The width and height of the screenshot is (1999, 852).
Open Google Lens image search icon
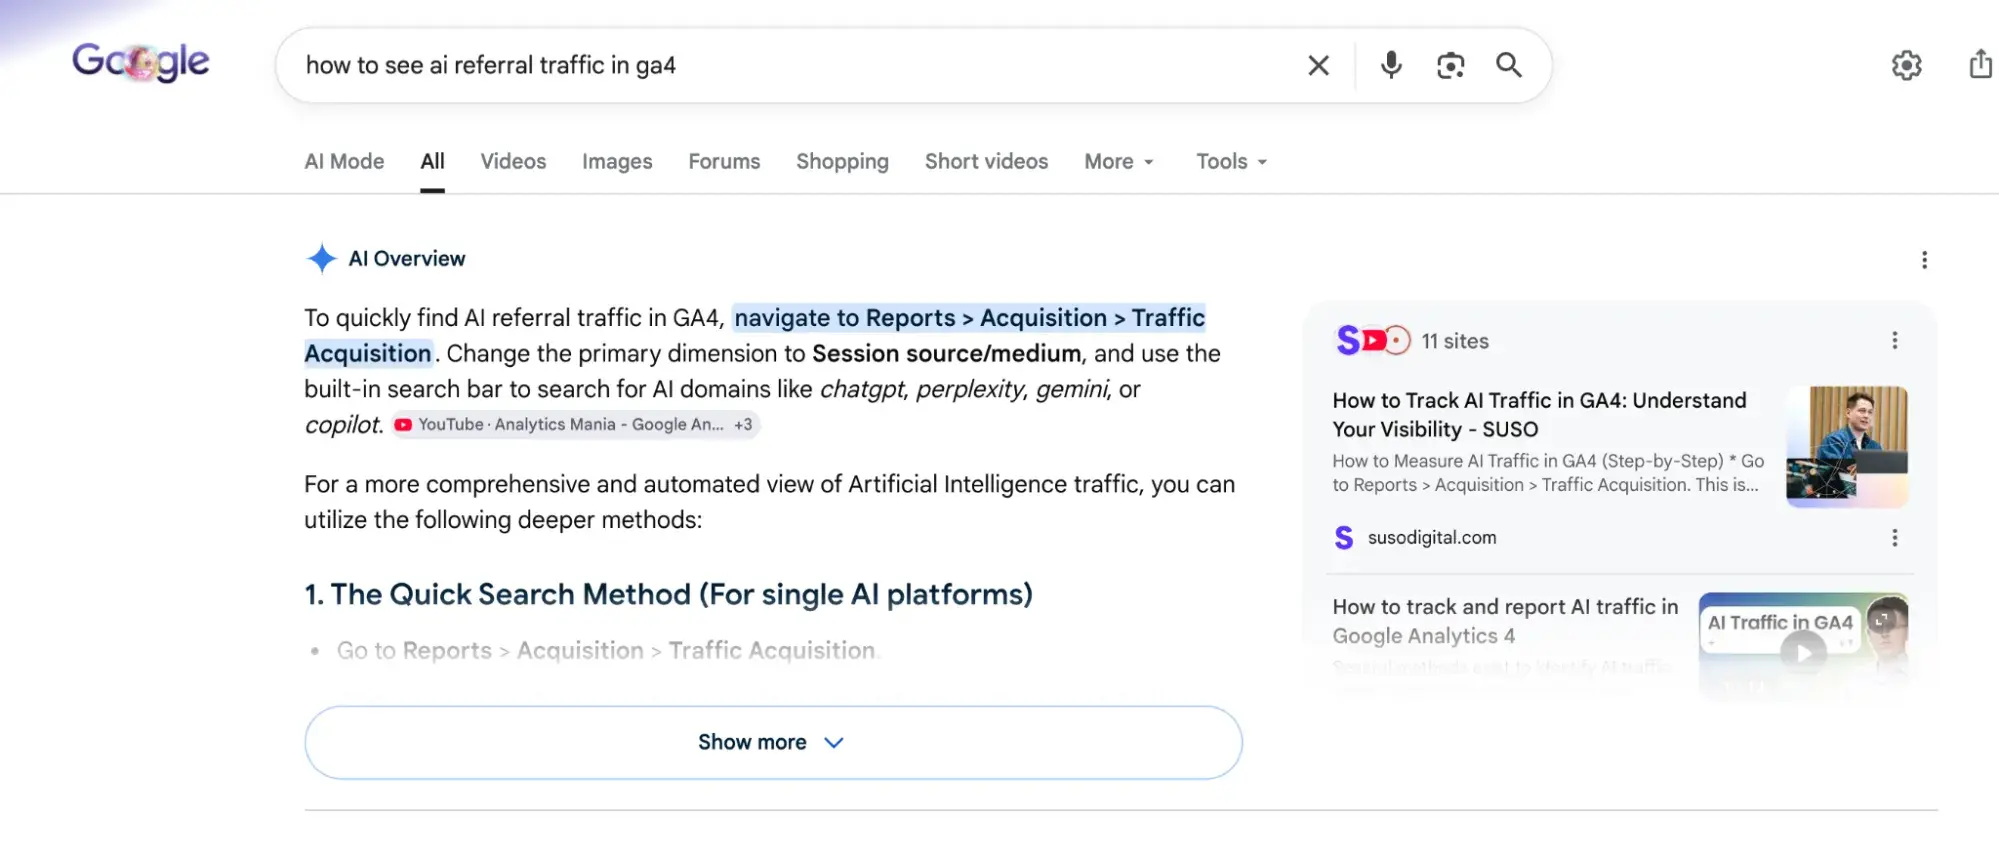[x=1450, y=66]
